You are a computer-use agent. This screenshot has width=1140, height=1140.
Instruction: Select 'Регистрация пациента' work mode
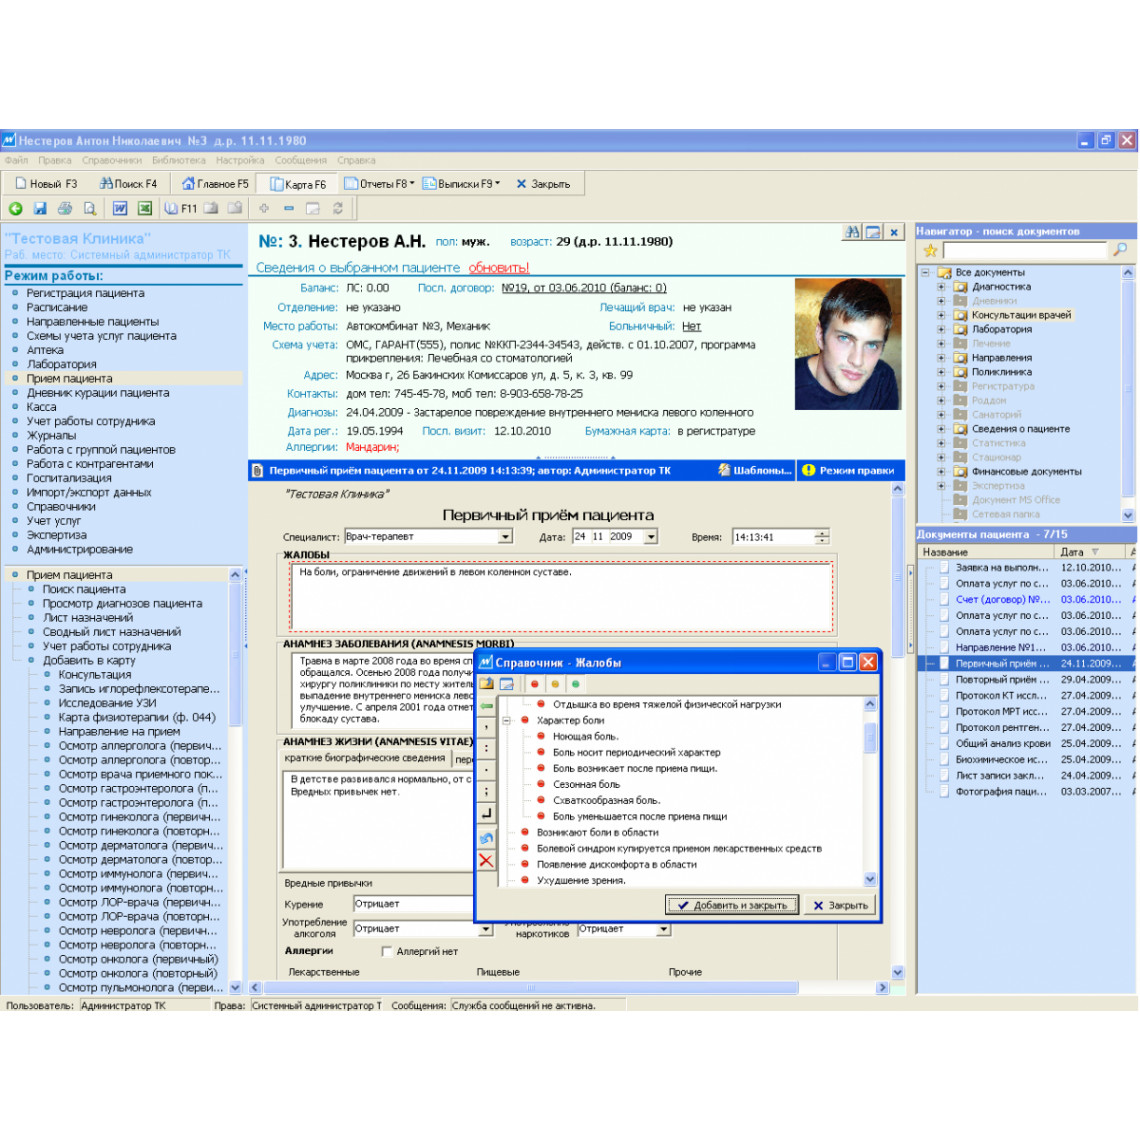tap(85, 293)
